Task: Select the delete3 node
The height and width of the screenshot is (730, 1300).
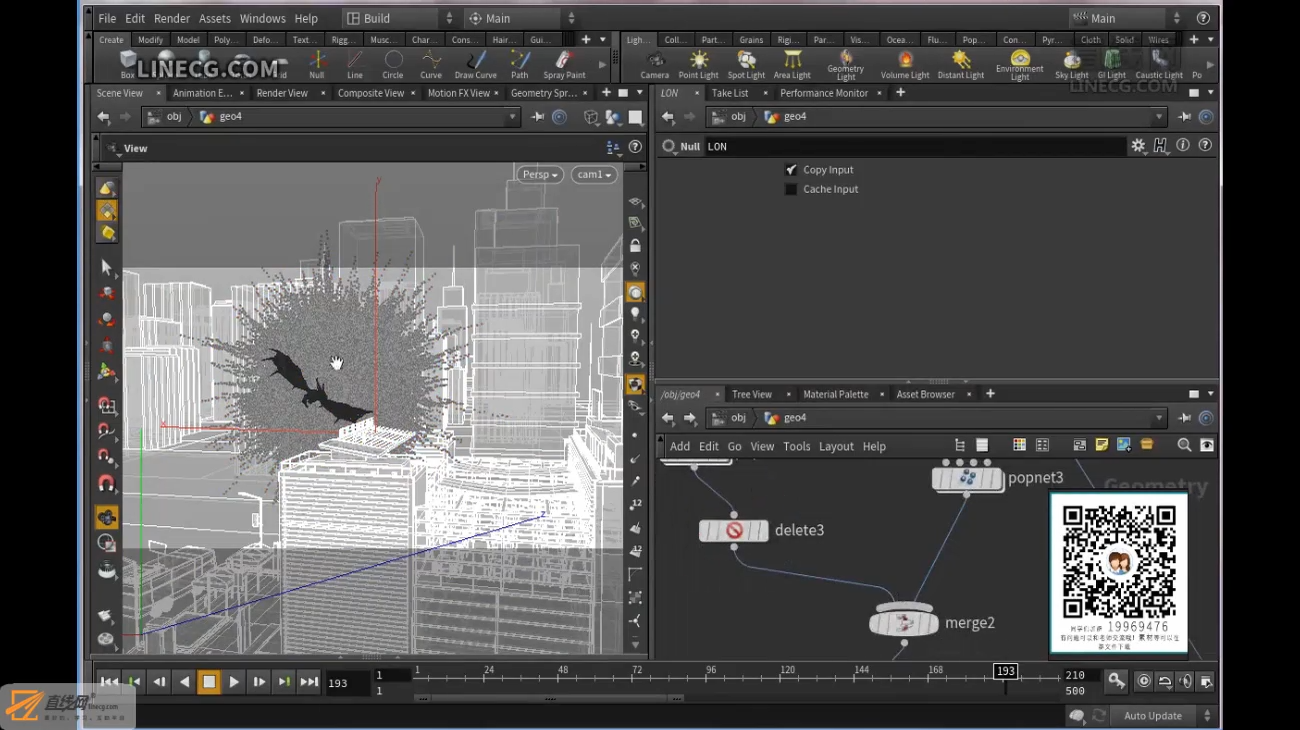Action: click(734, 531)
